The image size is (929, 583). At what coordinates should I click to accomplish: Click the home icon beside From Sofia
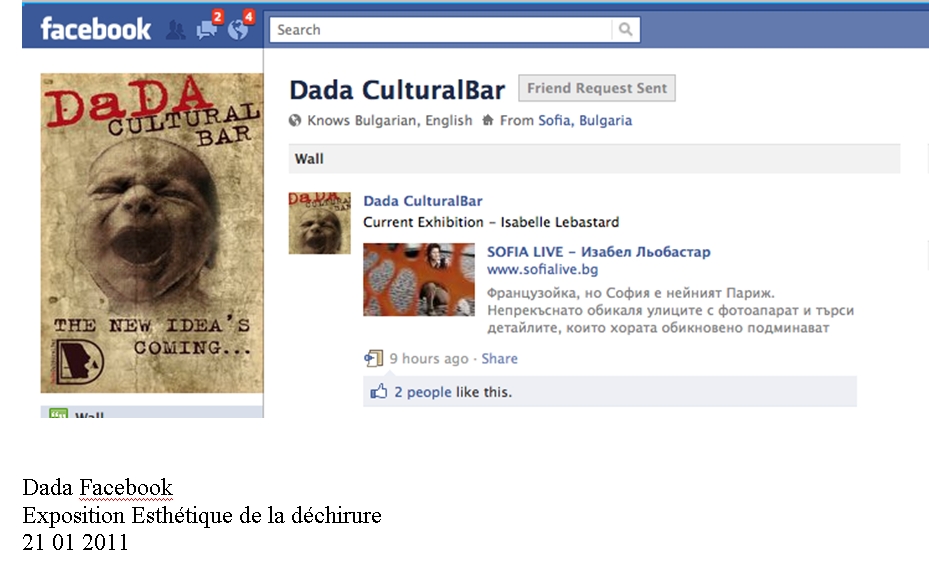coord(488,120)
